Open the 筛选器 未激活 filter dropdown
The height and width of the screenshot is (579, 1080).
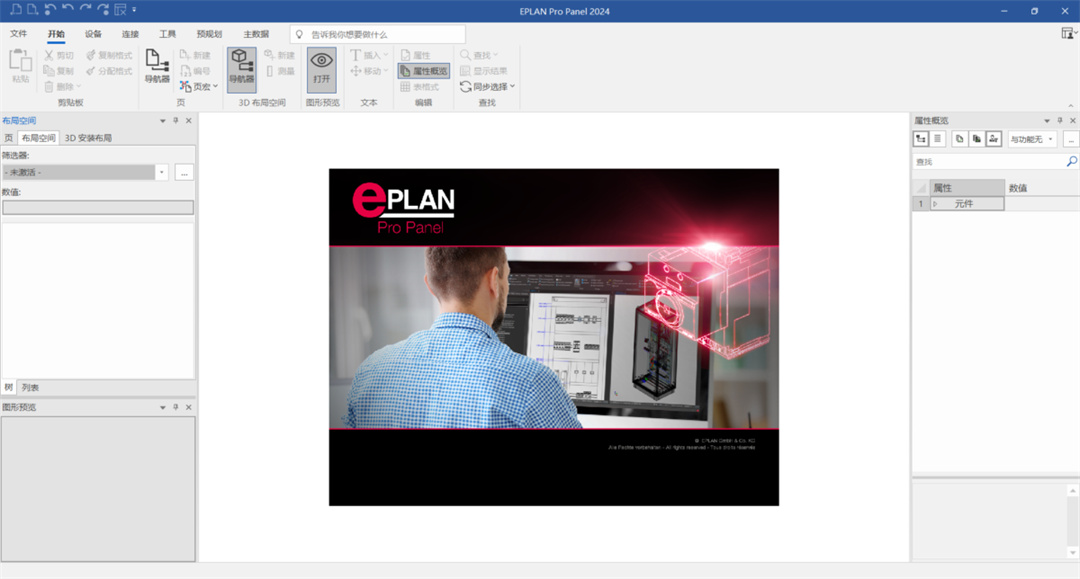[x=162, y=172]
